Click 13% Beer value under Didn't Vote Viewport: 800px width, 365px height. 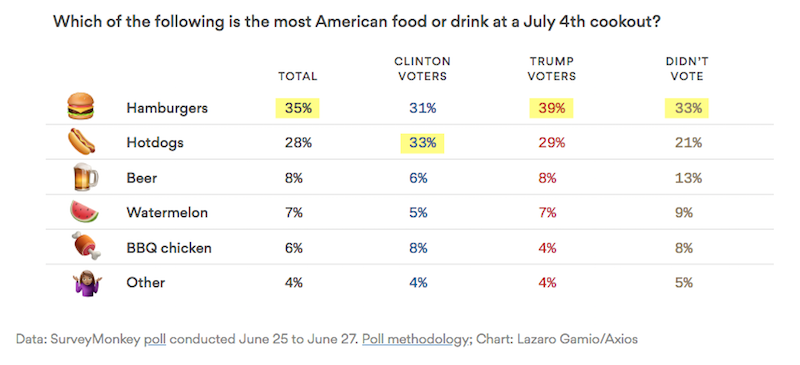click(x=687, y=178)
